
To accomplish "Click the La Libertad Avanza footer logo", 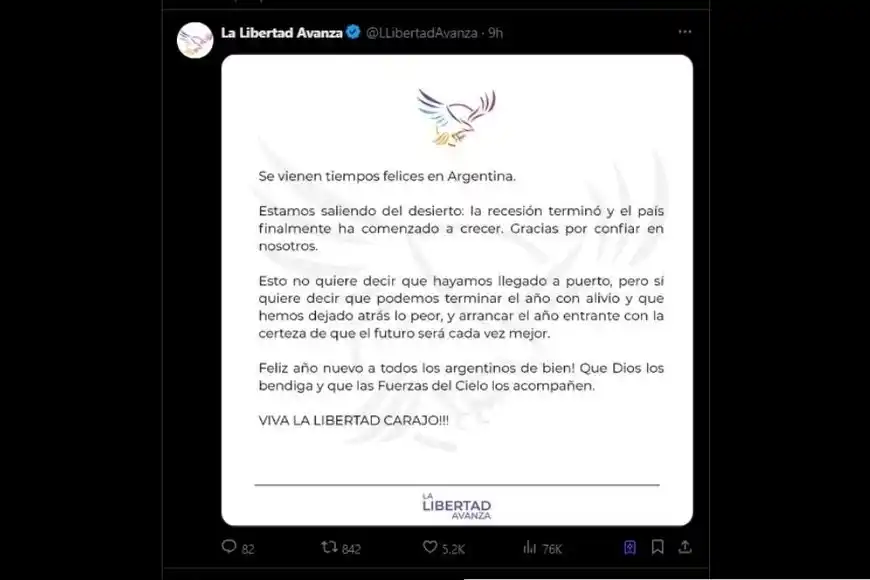I will pyautogui.click(x=457, y=506).
